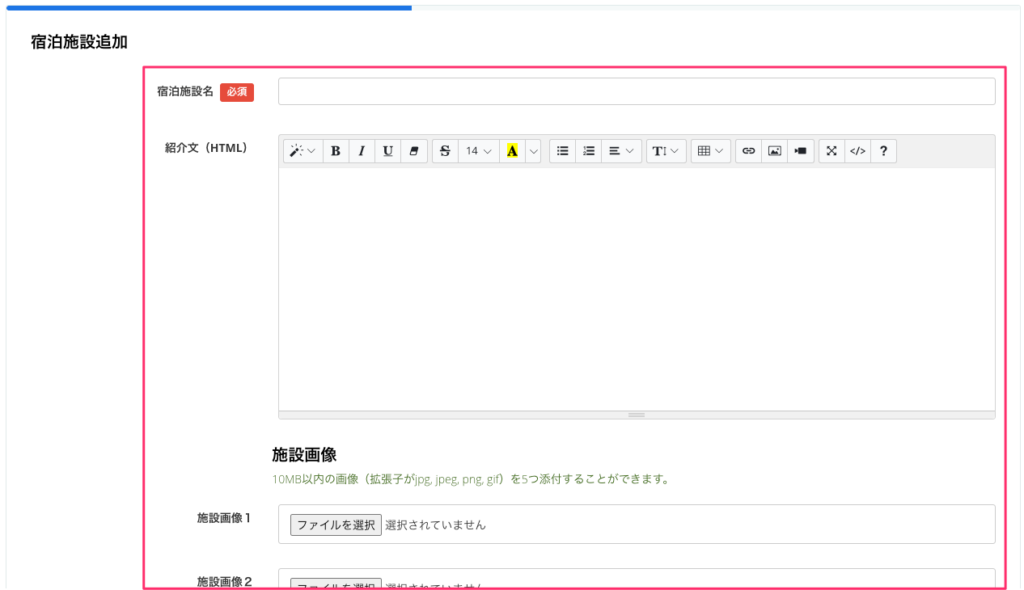Insert a picture via image icon
The height and width of the screenshot is (590, 1024).
tap(774, 151)
